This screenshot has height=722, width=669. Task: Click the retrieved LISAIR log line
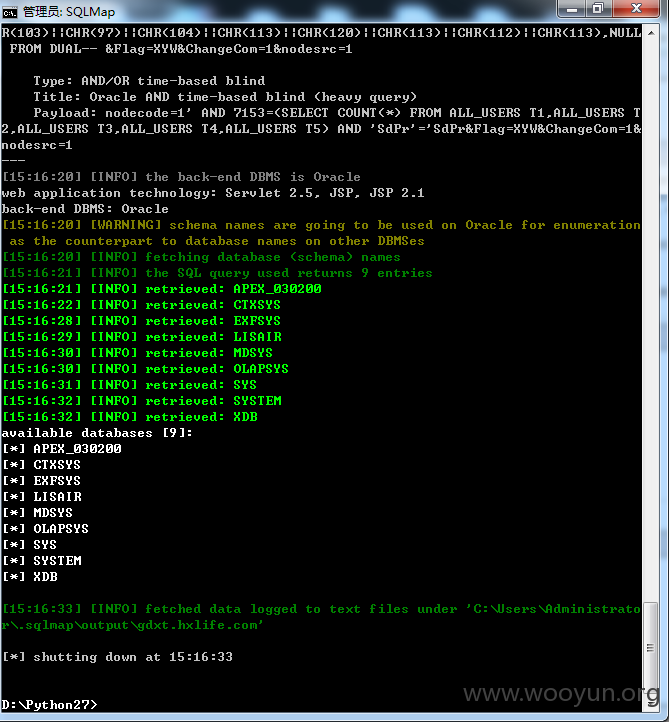coord(142,337)
